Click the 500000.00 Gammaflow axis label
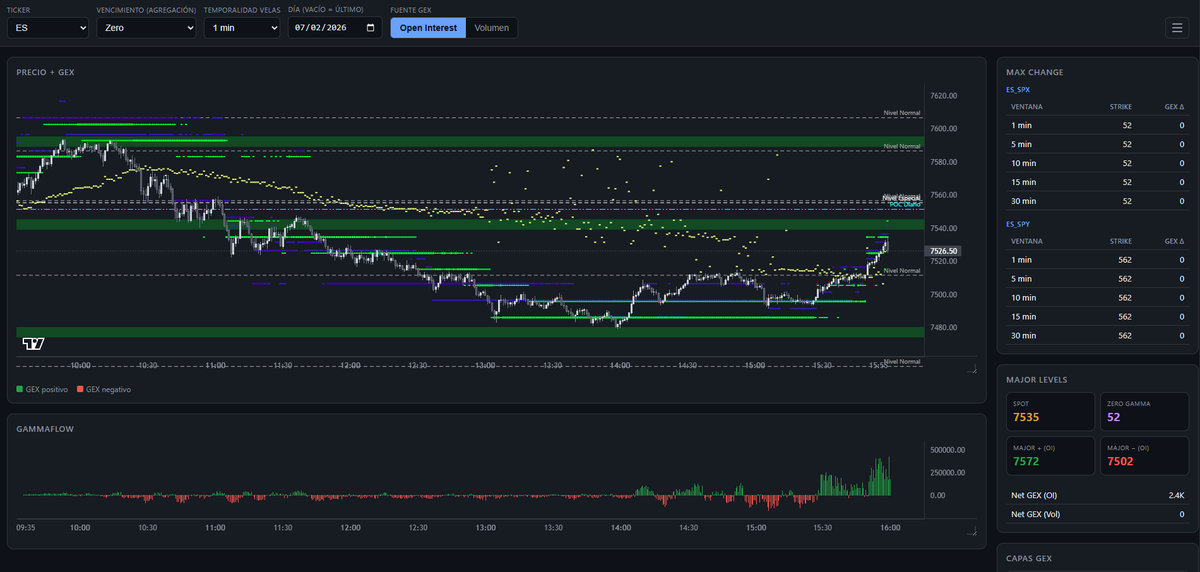This screenshot has width=1200, height=572. point(947,450)
